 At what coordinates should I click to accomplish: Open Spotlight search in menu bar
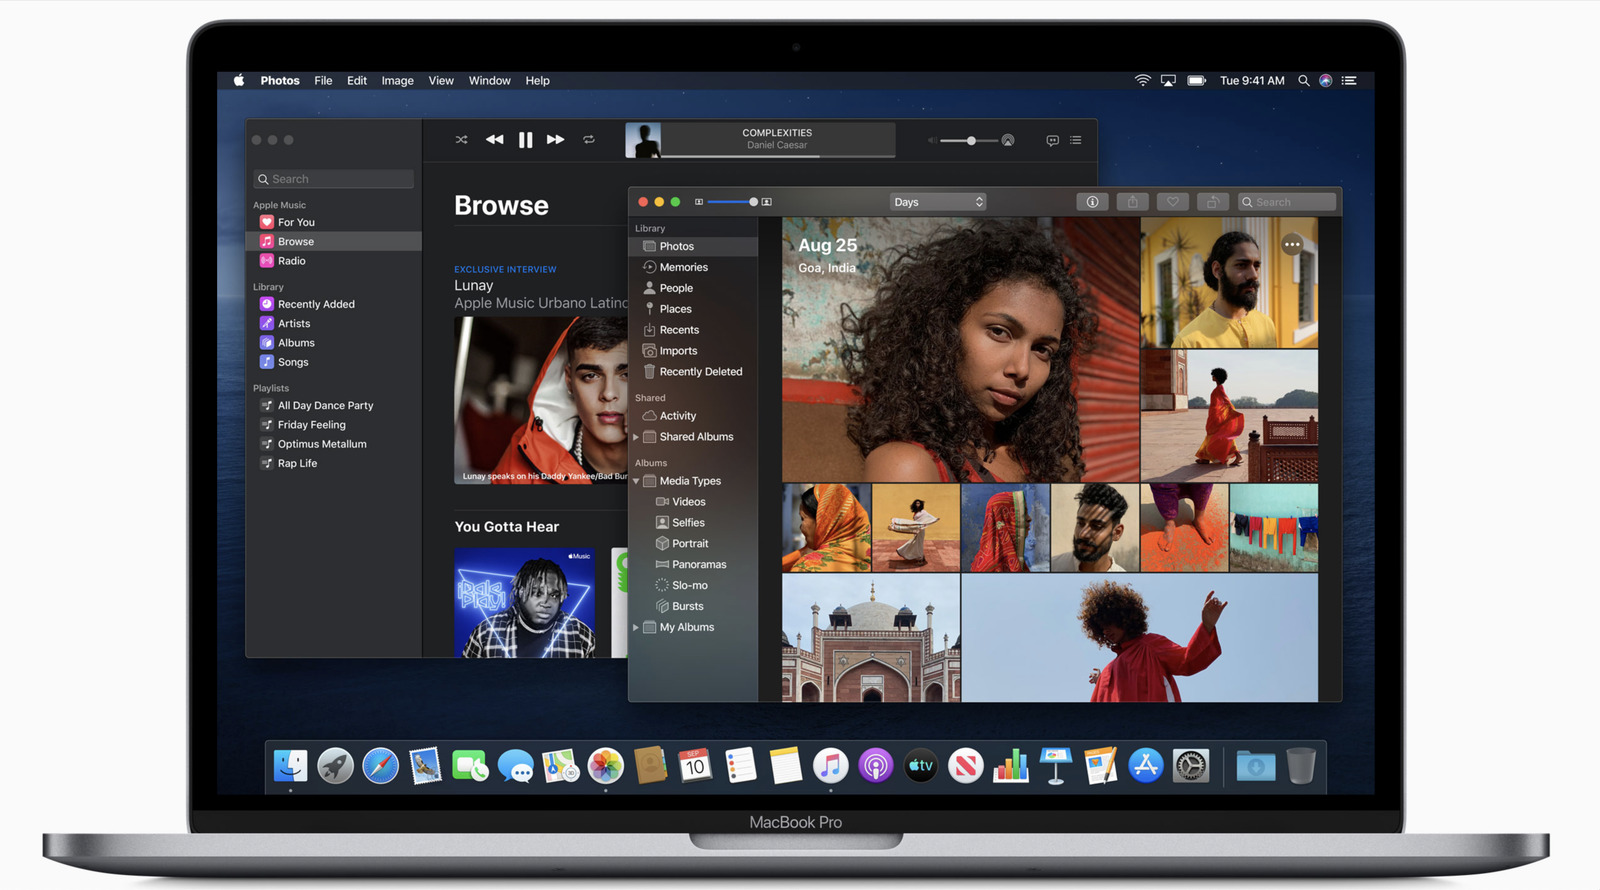[x=1303, y=81]
